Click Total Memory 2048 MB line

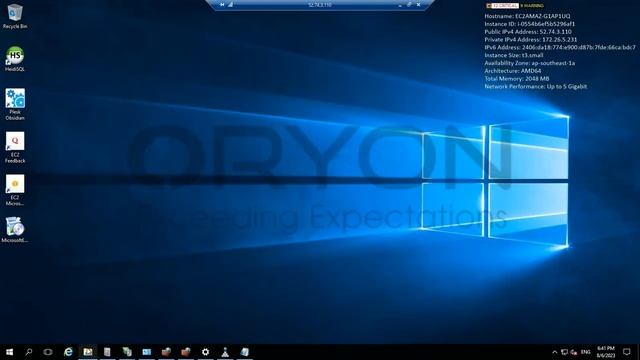[517, 78]
